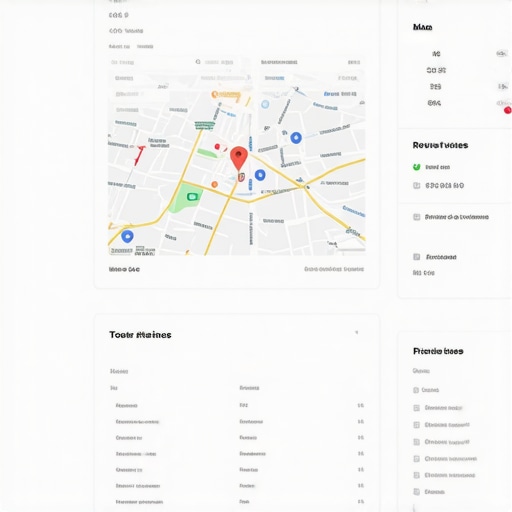Click the search magnifier icon above the map
This screenshot has width=512, height=512.
pos(198,62)
